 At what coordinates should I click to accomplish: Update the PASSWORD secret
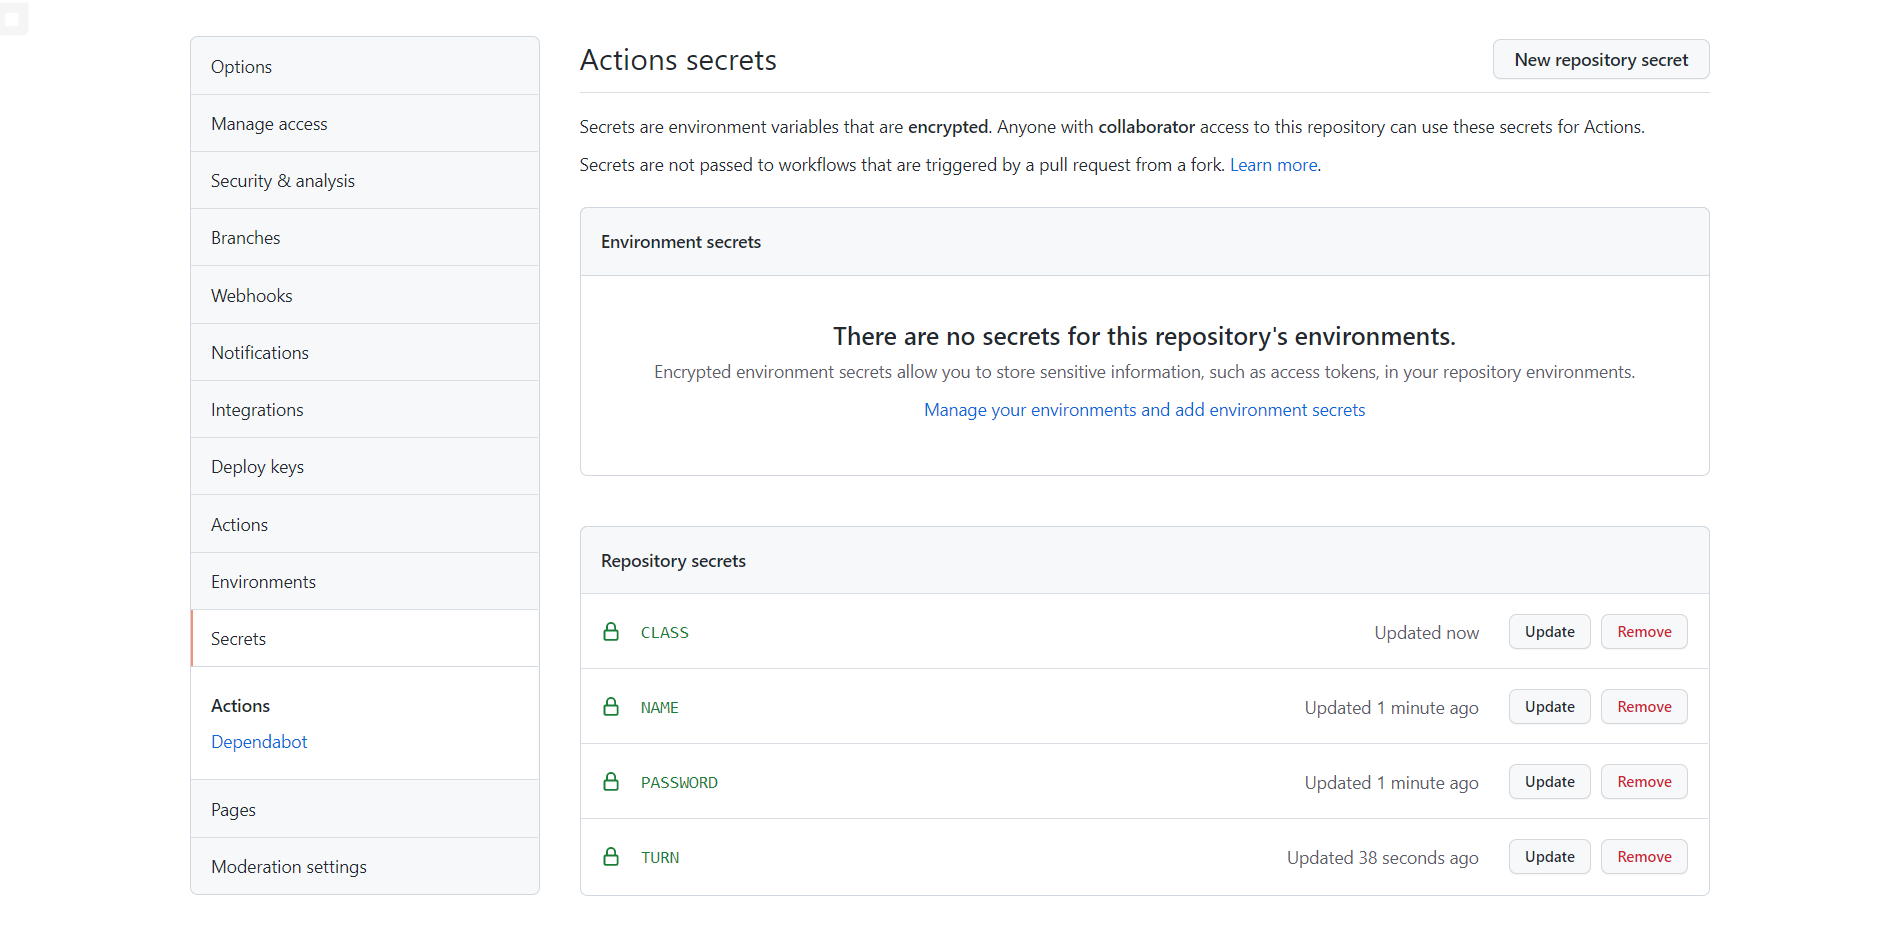[1549, 782]
